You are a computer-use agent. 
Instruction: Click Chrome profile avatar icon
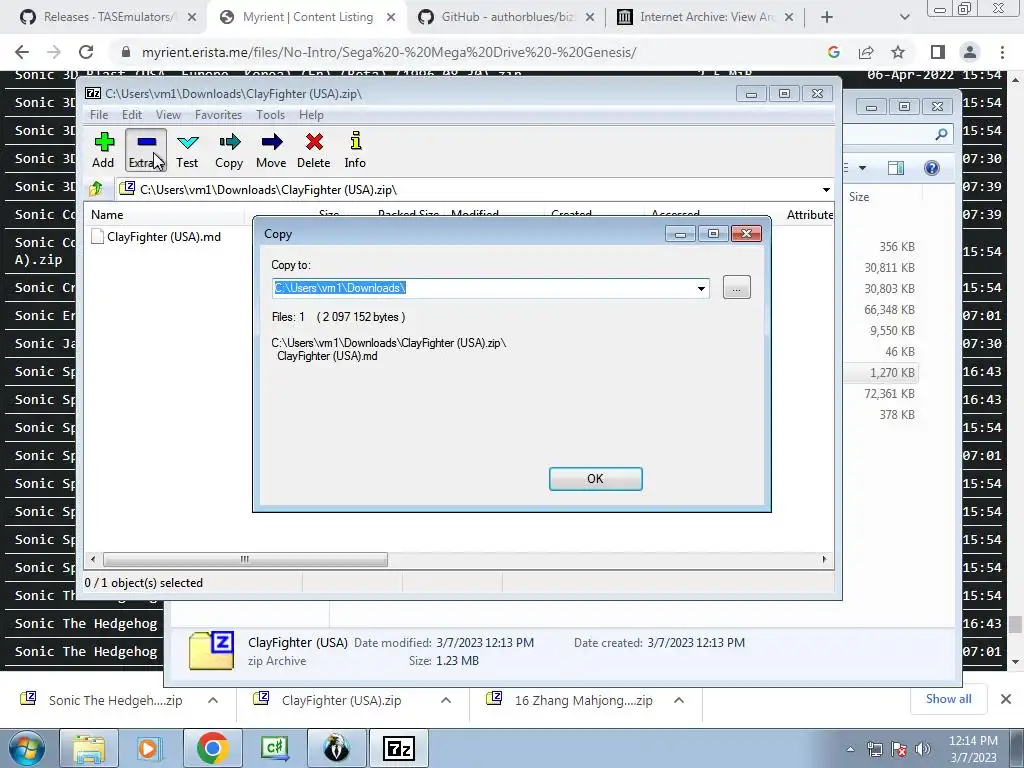[x=970, y=52]
